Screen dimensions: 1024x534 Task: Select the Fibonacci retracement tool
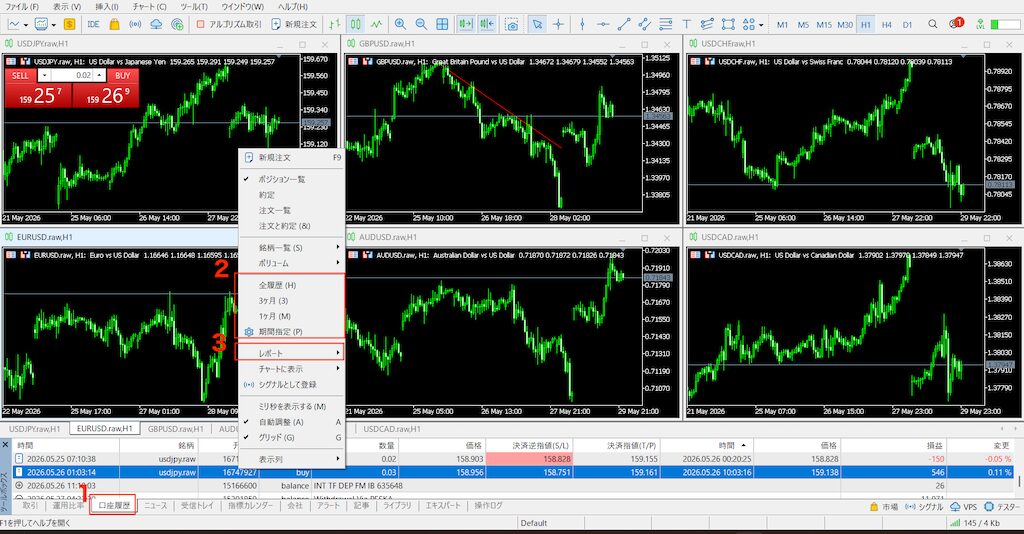pos(665,24)
